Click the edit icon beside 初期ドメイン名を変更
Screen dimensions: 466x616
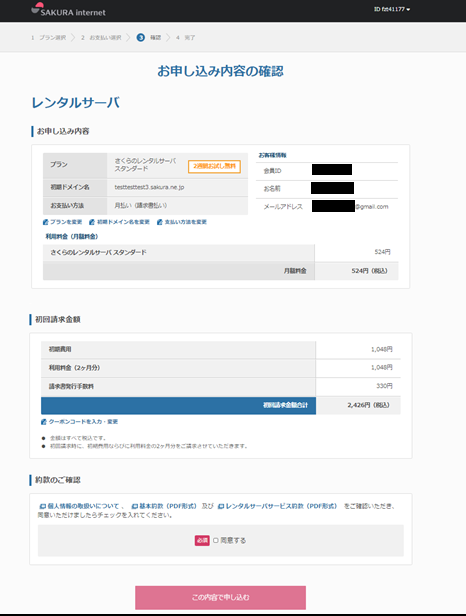tap(92, 222)
